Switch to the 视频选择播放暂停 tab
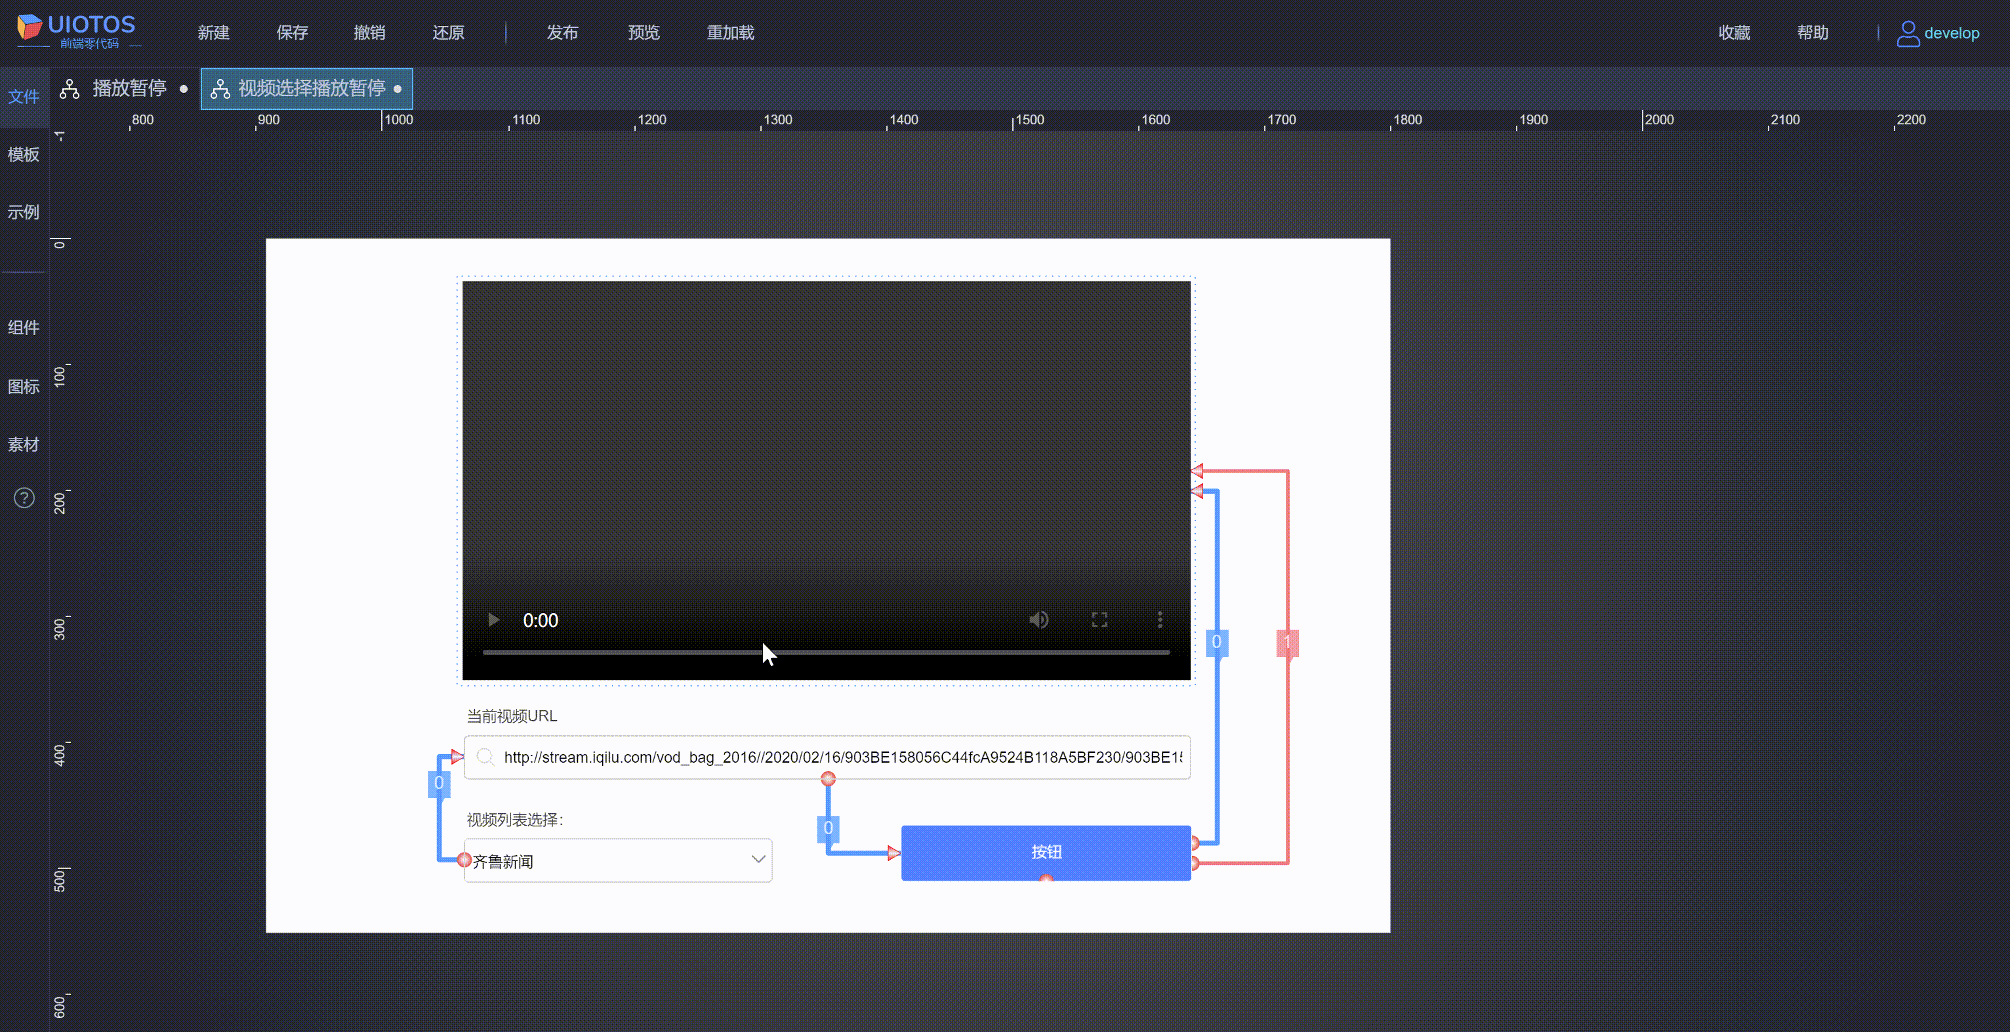This screenshot has width=2010, height=1032. [307, 89]
